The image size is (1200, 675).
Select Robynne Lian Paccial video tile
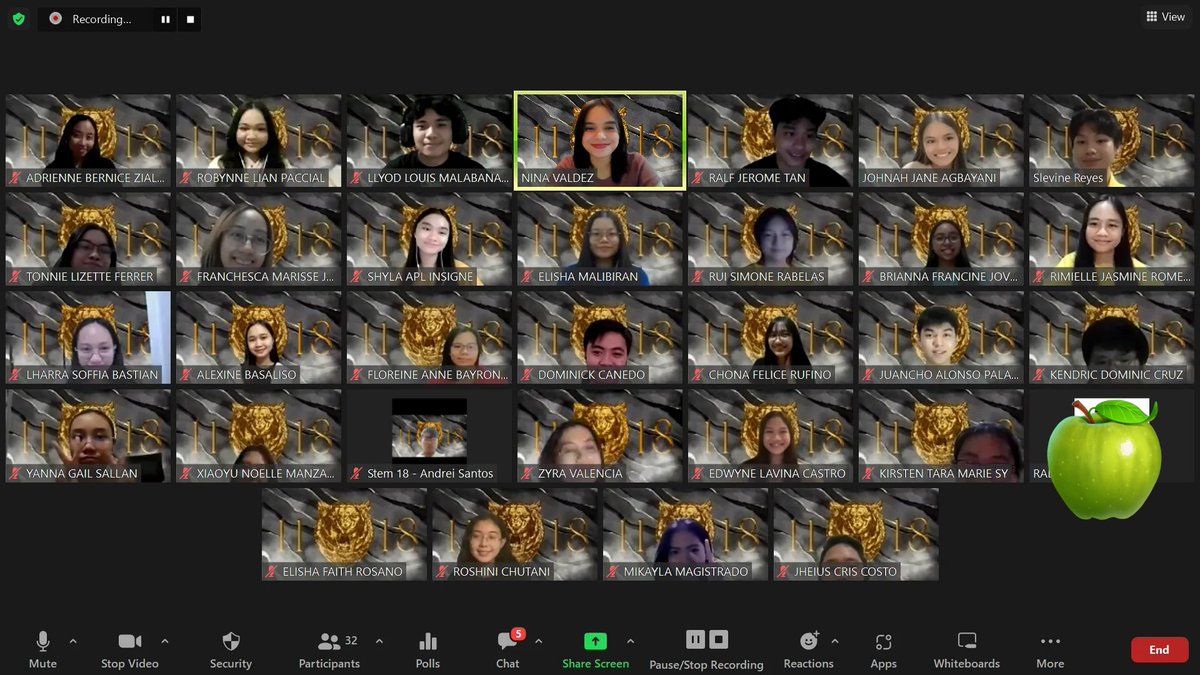click(x=259, y=140)
